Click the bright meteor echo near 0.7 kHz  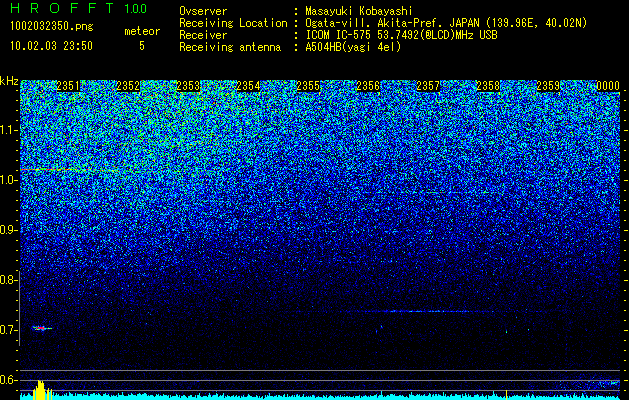[42, 328]
